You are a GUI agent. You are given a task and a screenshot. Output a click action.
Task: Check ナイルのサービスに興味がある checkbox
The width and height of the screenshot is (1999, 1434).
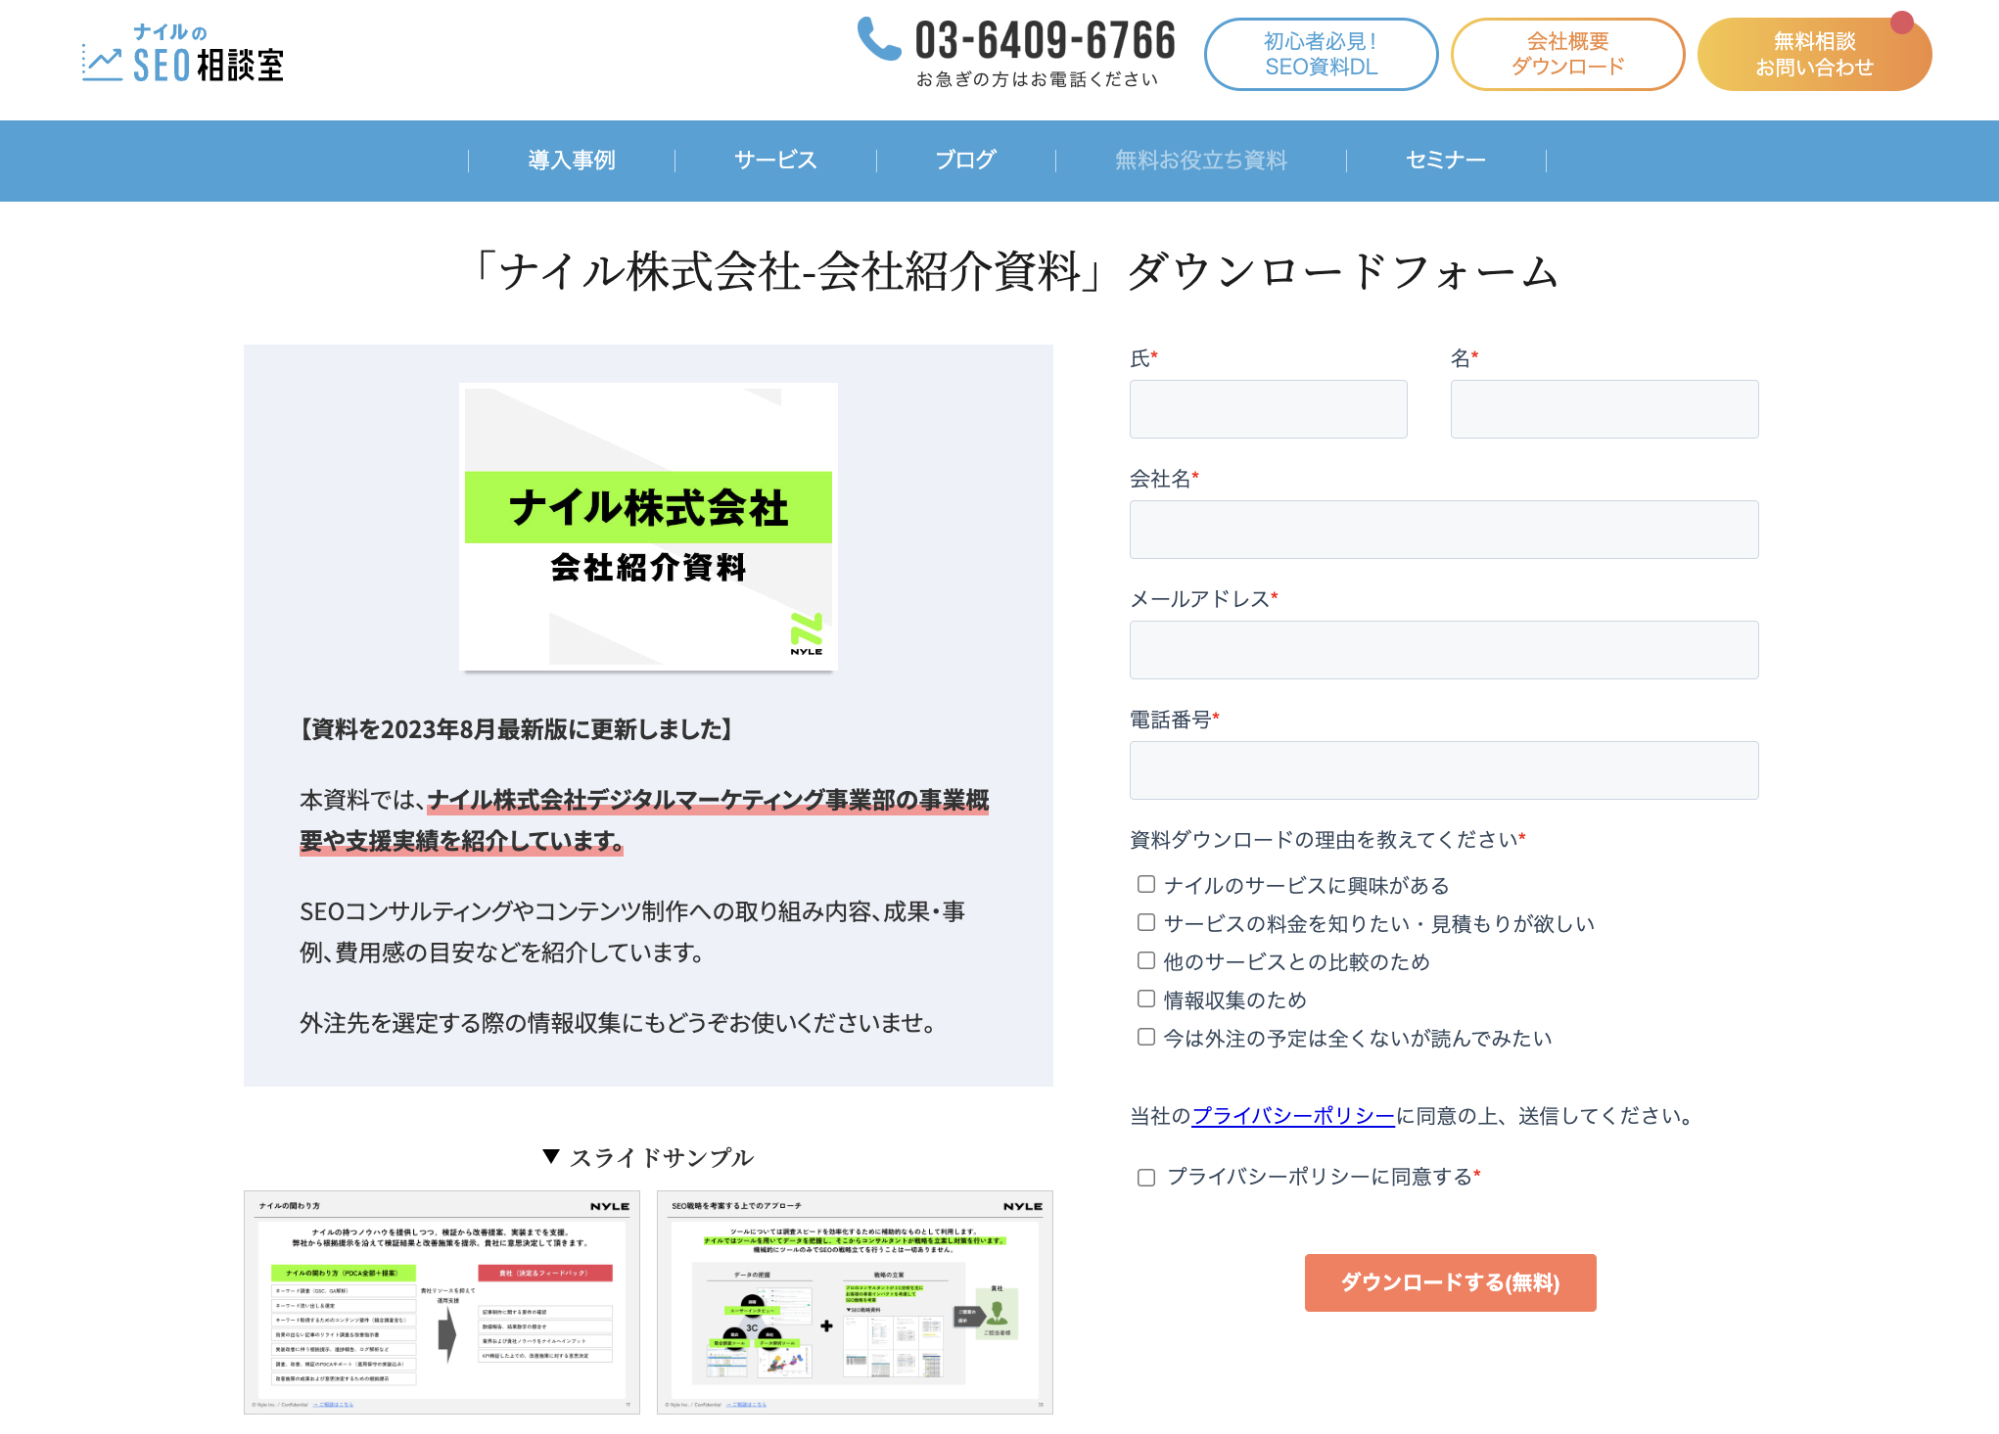(x=1146, y=884)
